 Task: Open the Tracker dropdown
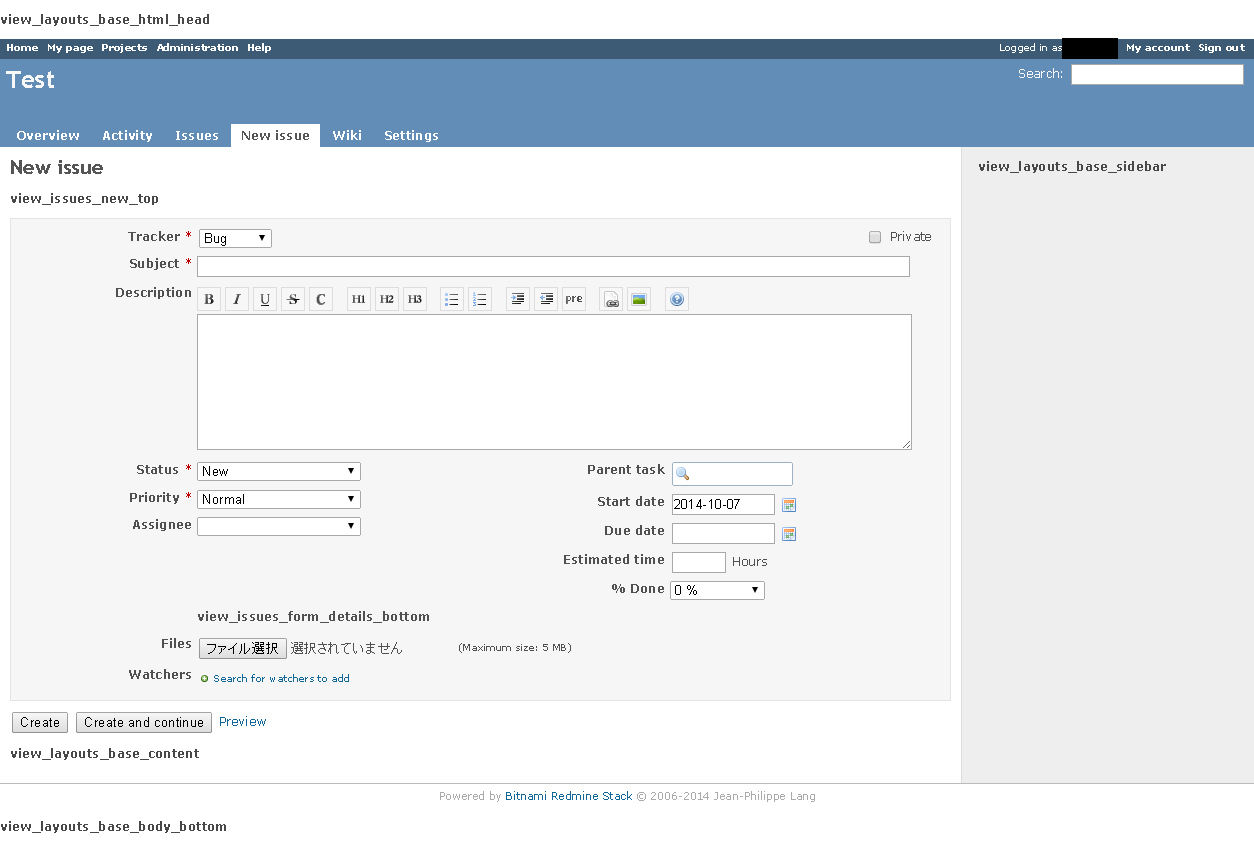[x=235, y=238]
